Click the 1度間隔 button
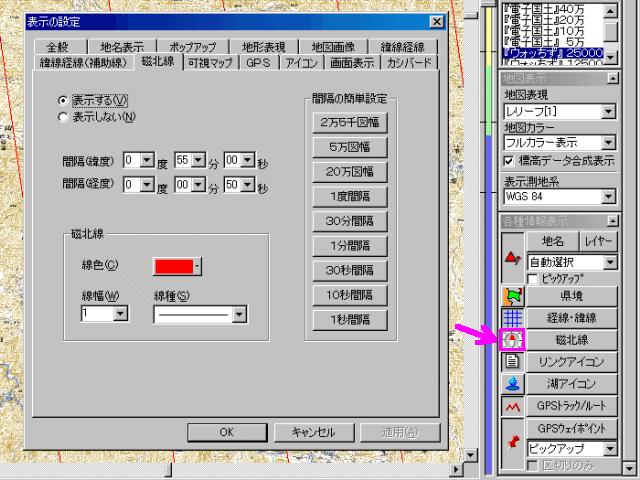 click(350, 196)
